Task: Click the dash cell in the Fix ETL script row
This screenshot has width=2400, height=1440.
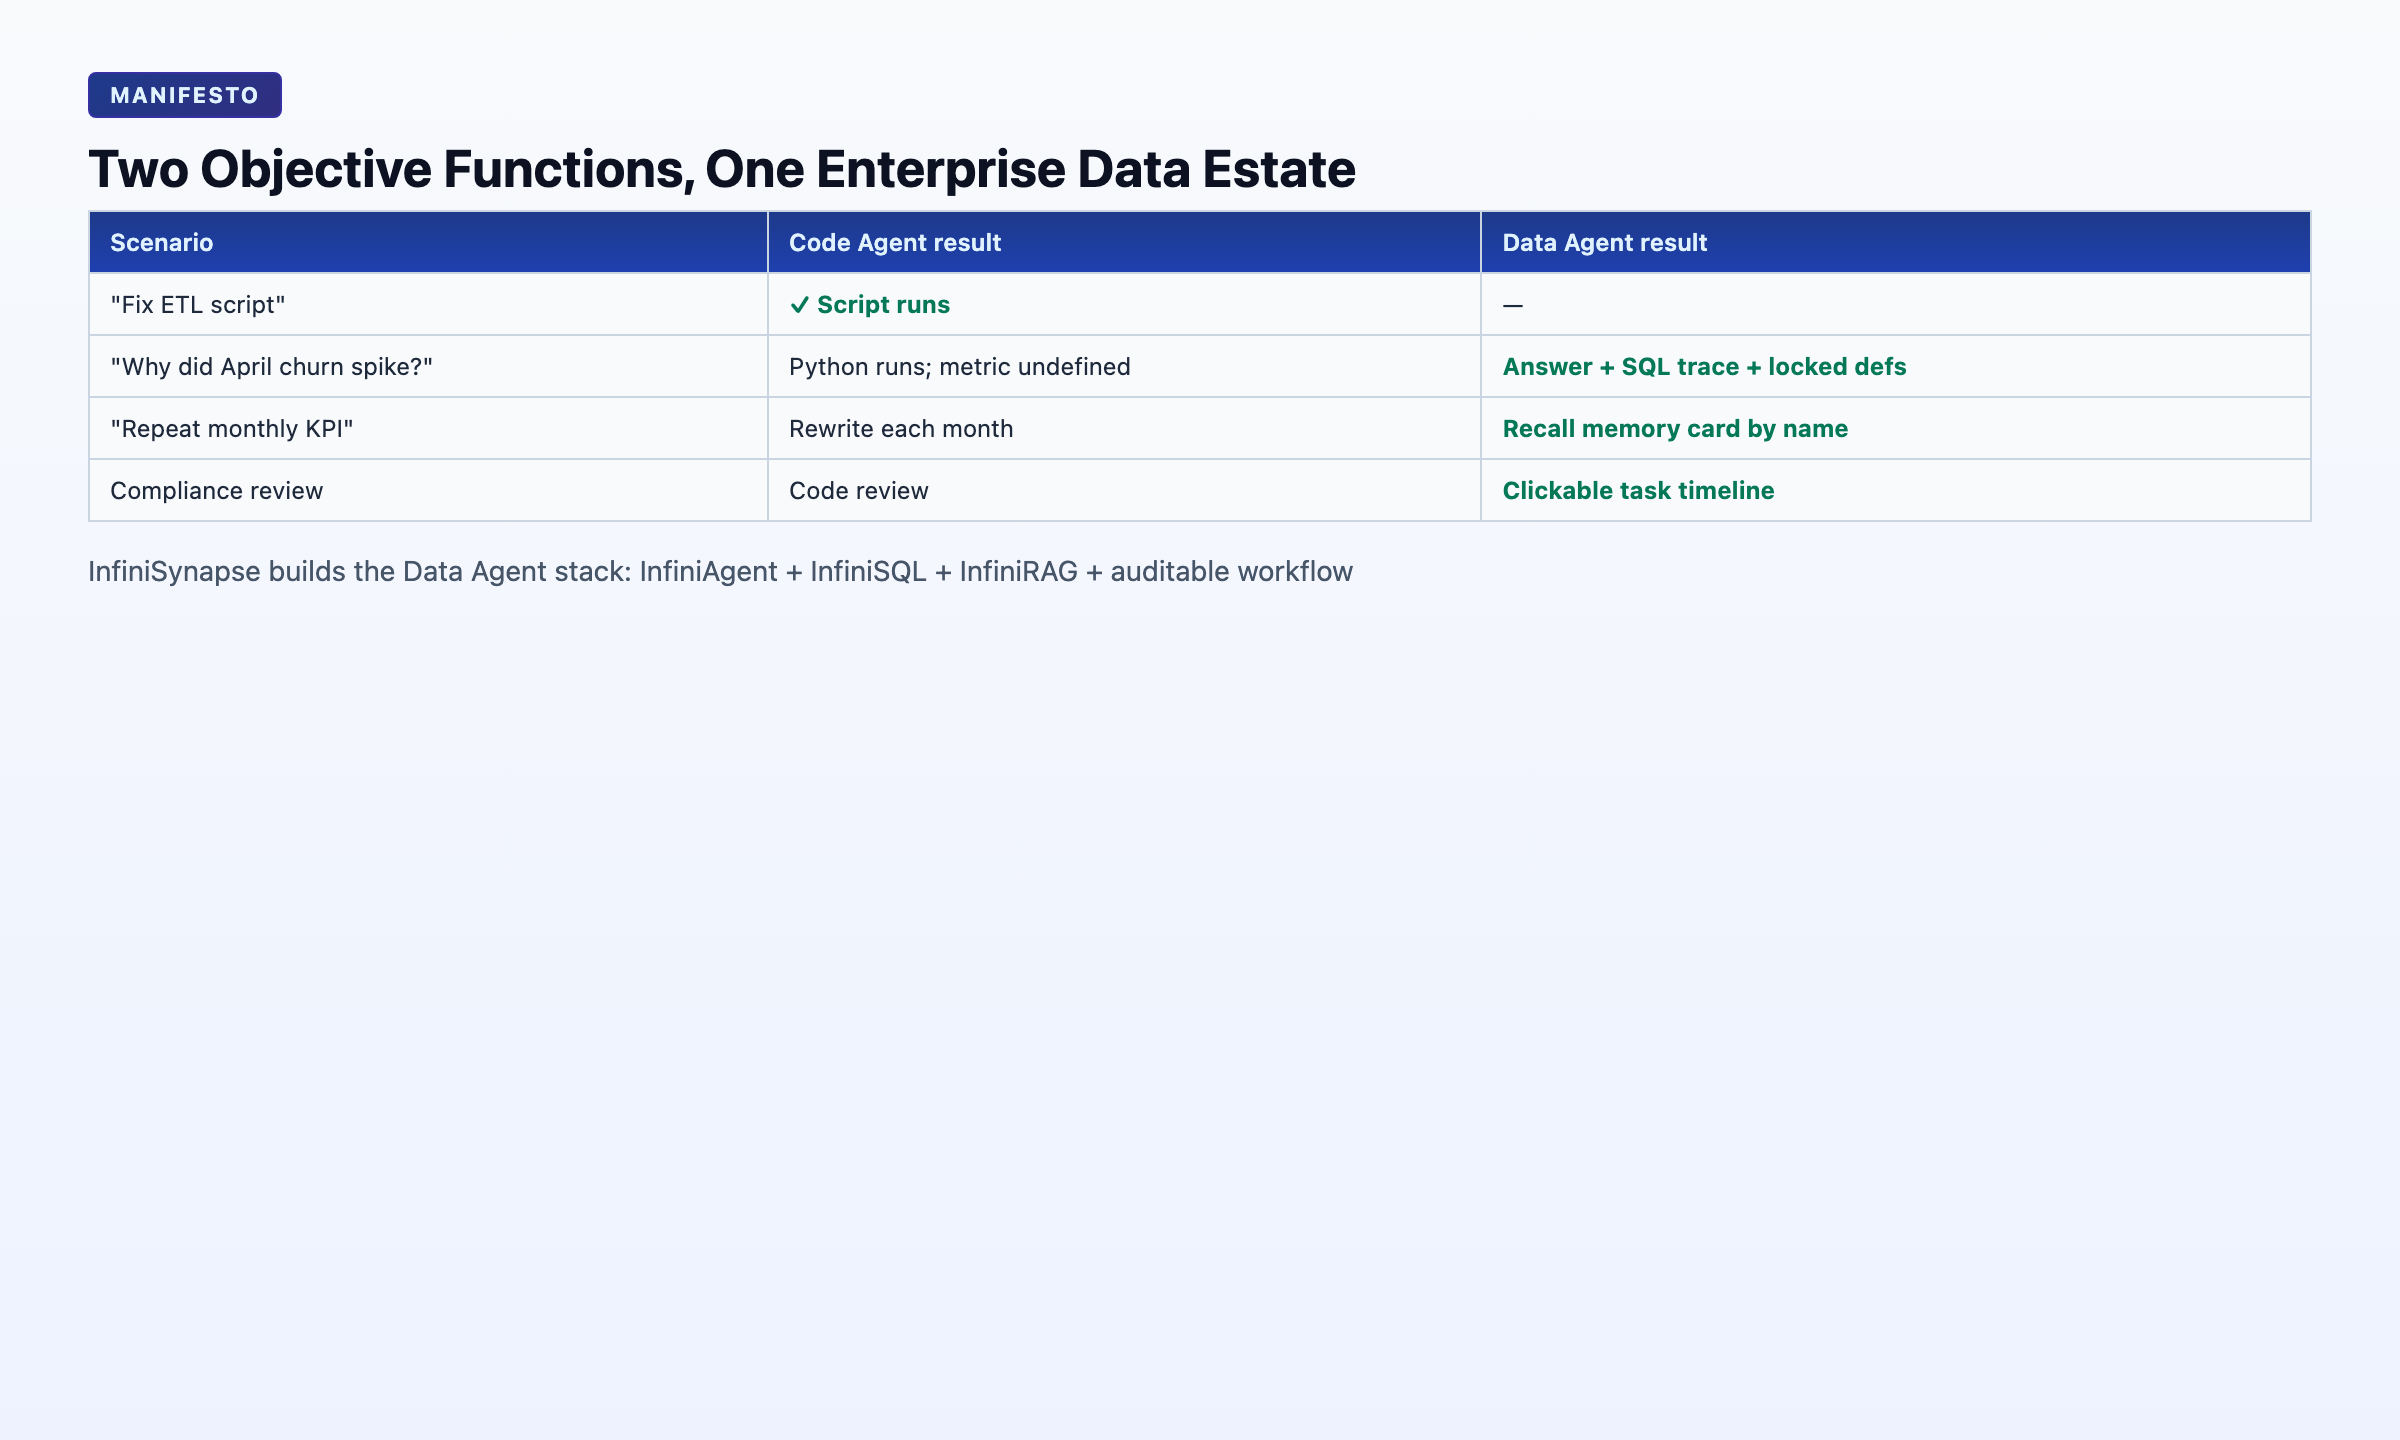Action: pos(1896,304)
